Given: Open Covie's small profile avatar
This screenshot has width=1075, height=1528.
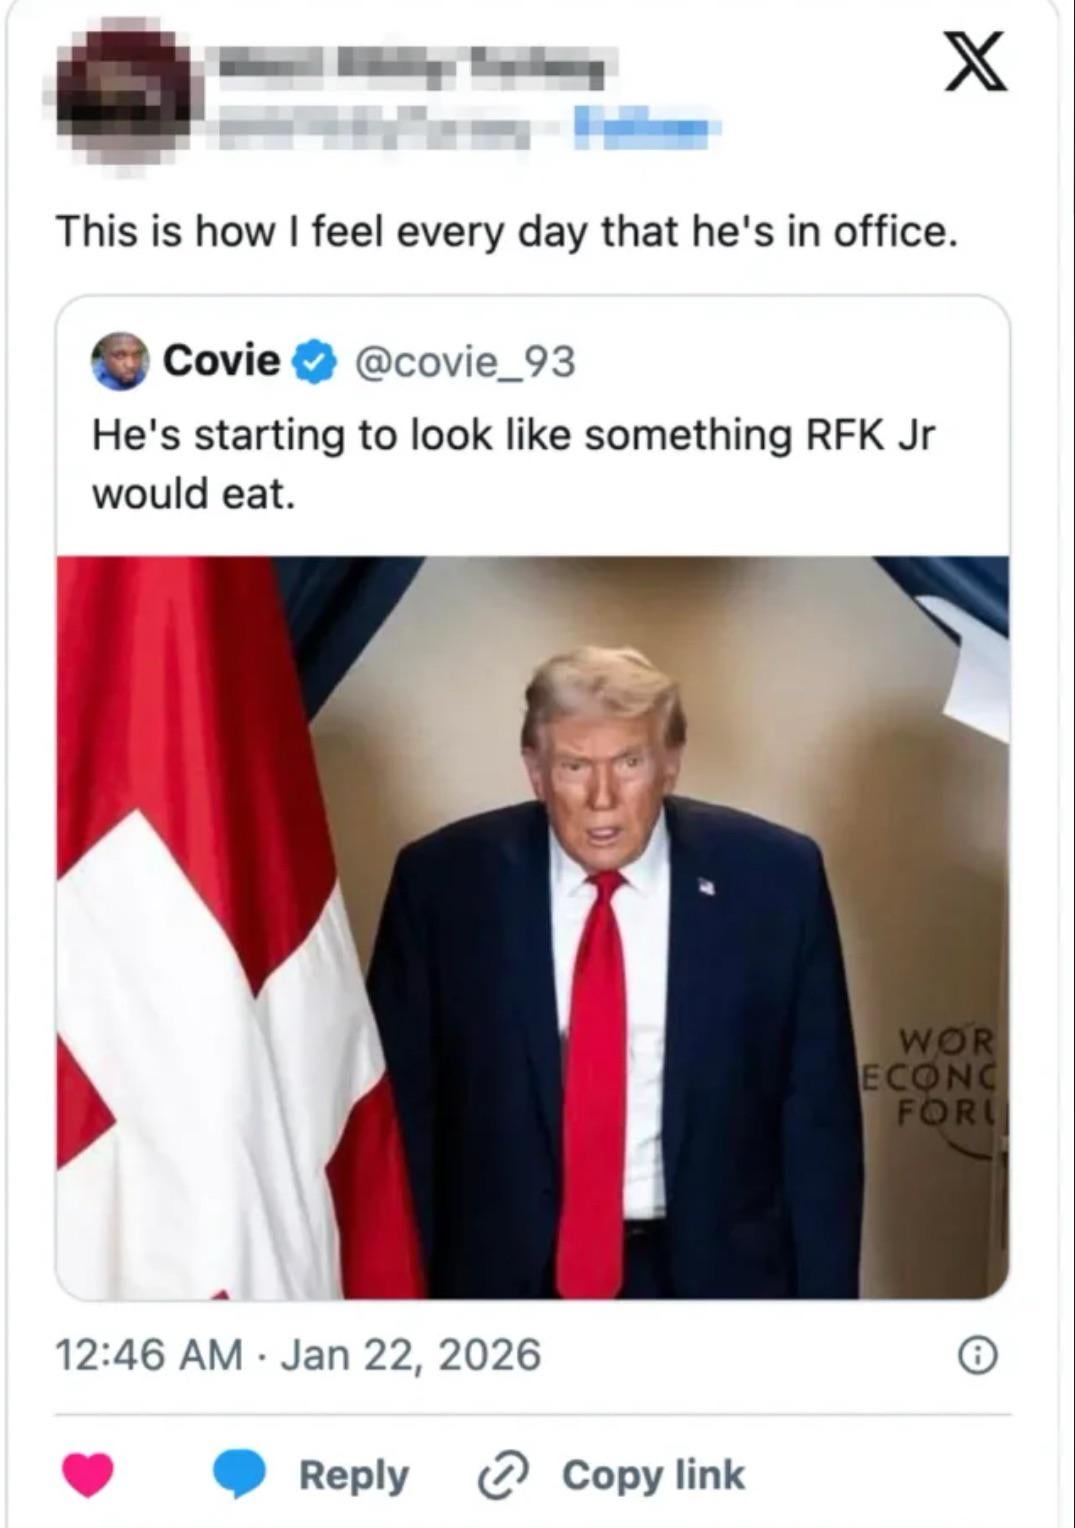Looking at the screenshot, I should [120, 361].
